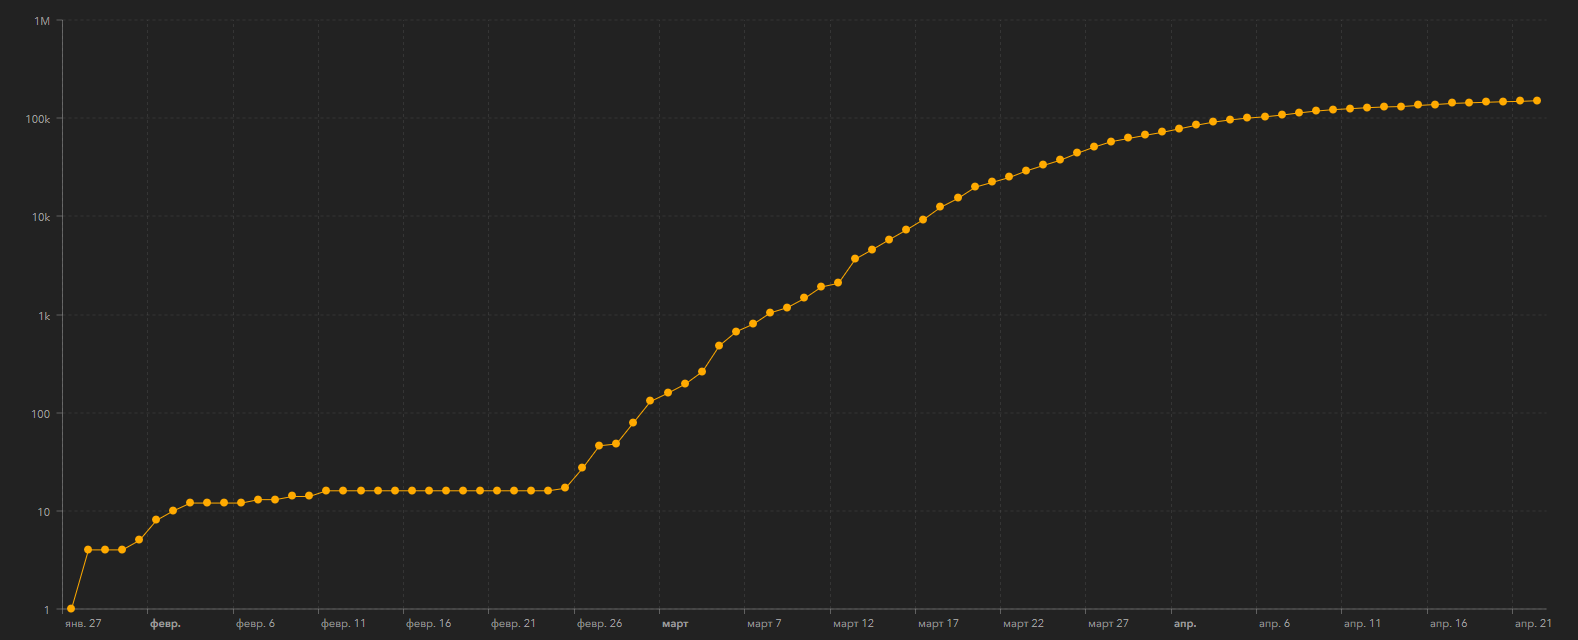Select the 'янв. 27' date label
The image size is (1578, 640).
click(83, 624)
